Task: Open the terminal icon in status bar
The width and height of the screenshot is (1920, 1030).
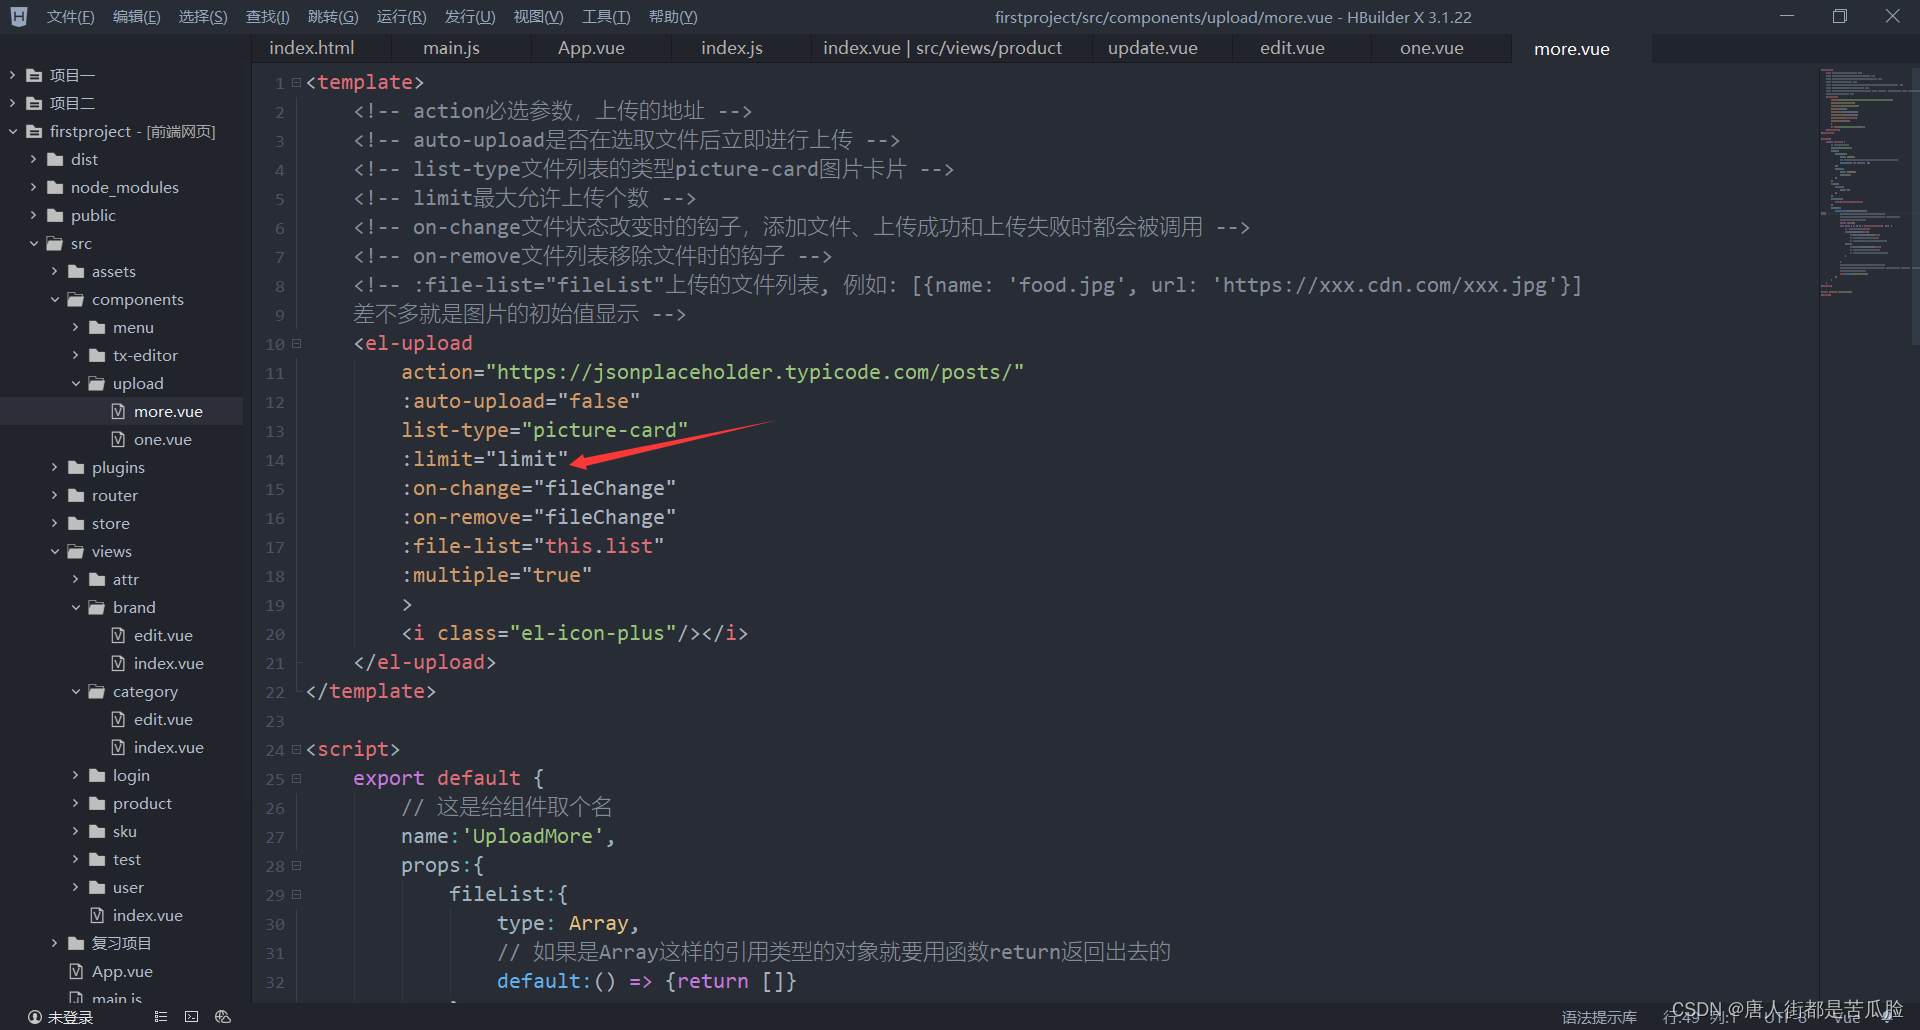Action: pos(191,1017)
